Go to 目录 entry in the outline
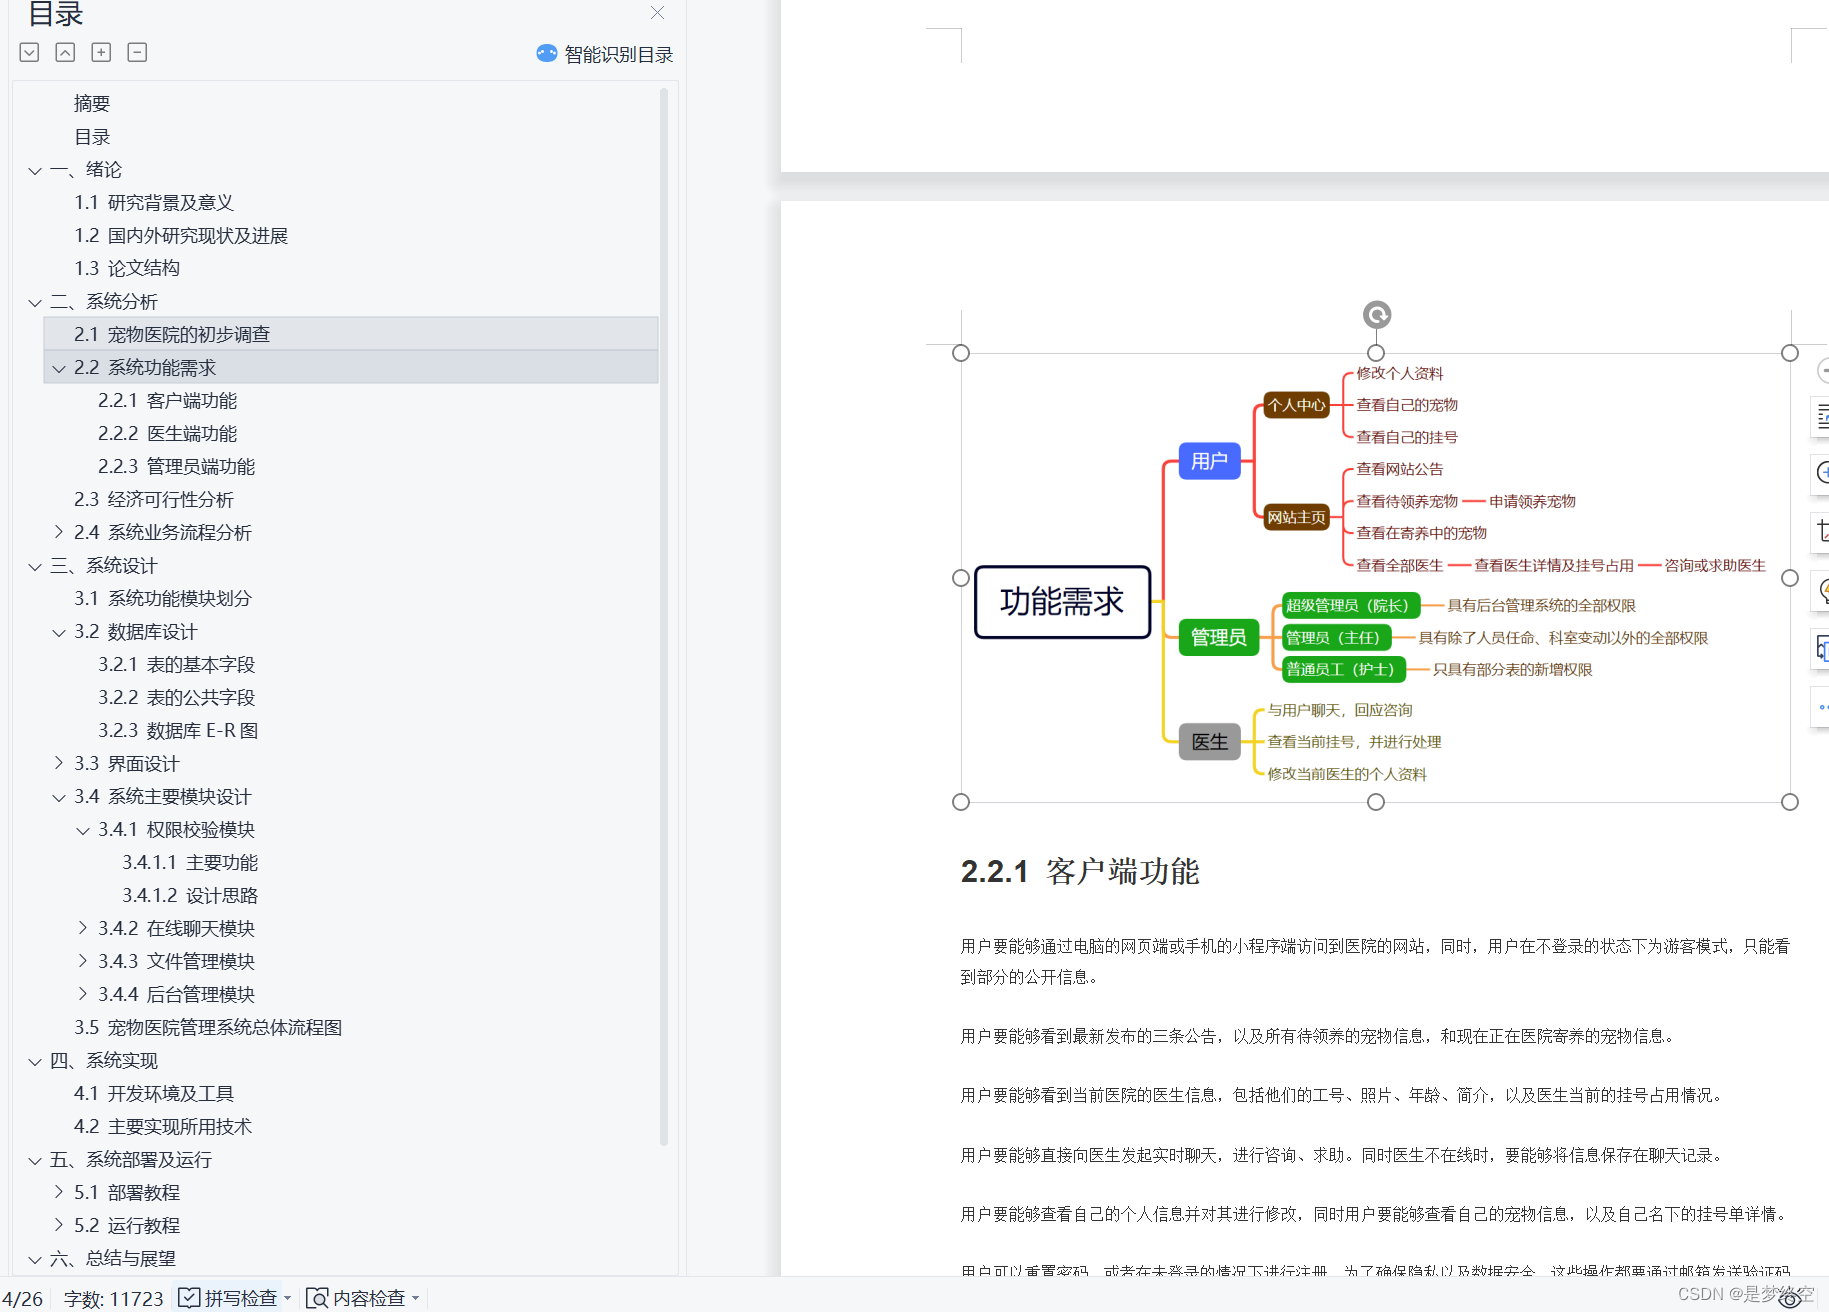The width and height of the screenshot is (1829, 1312). [92, 136]
